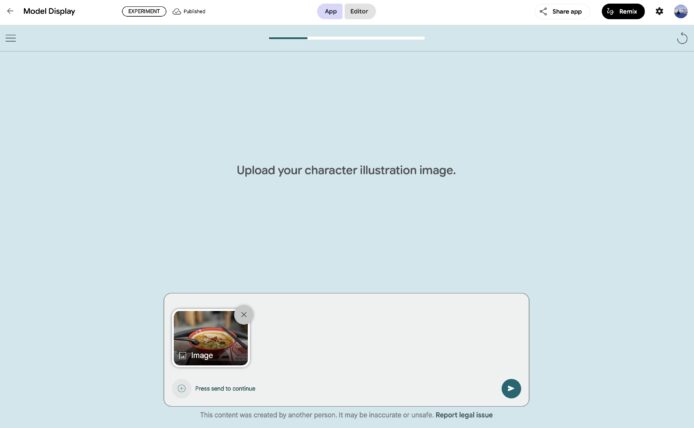Click the EXPERIMENT badge
This screenshot has width=694, height=428.
(144, 11)
